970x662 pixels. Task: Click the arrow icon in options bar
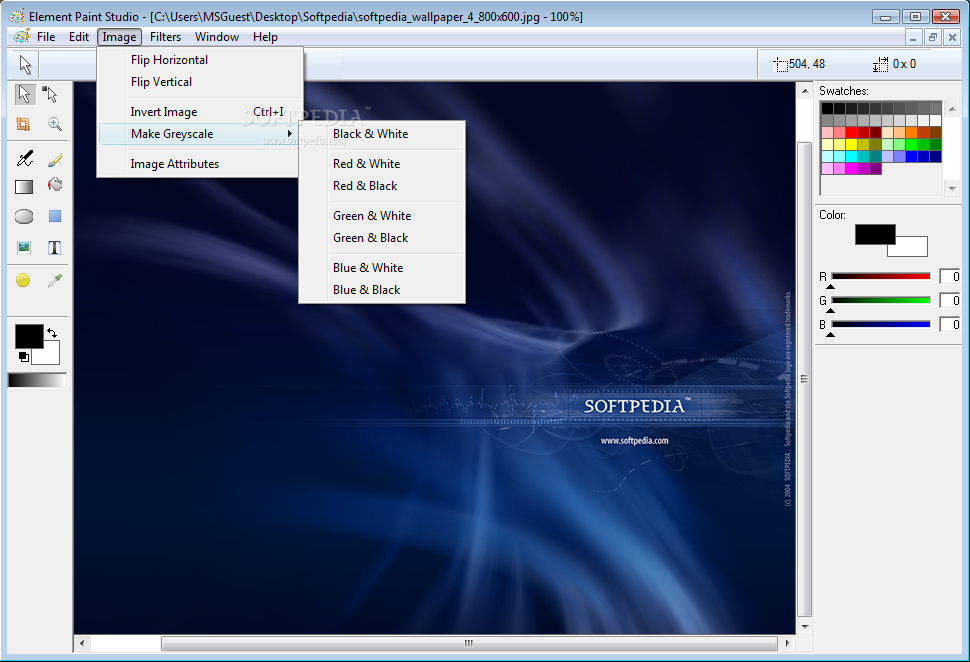[x=25, y=64]
